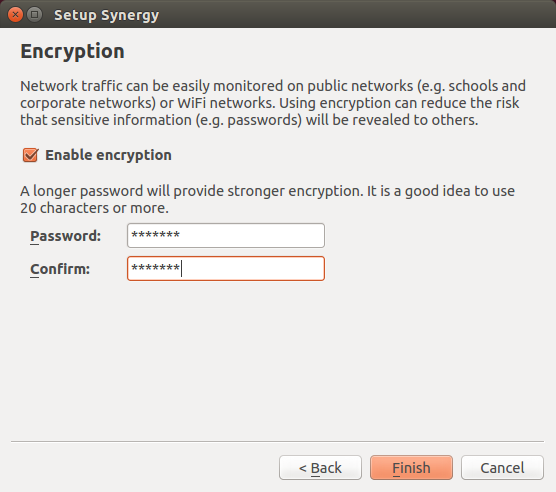Click the 'Password:' field label

coord(66,236)
